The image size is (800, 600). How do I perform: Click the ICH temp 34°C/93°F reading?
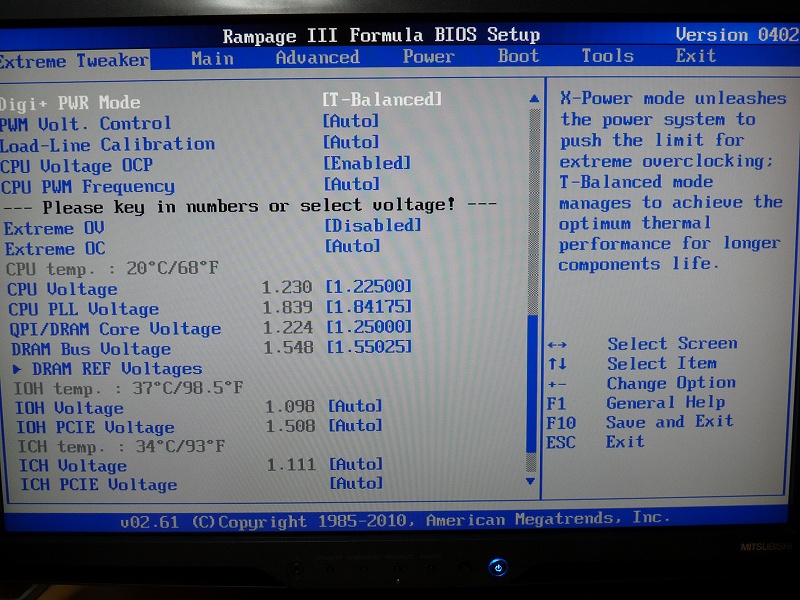pos(121,446)
